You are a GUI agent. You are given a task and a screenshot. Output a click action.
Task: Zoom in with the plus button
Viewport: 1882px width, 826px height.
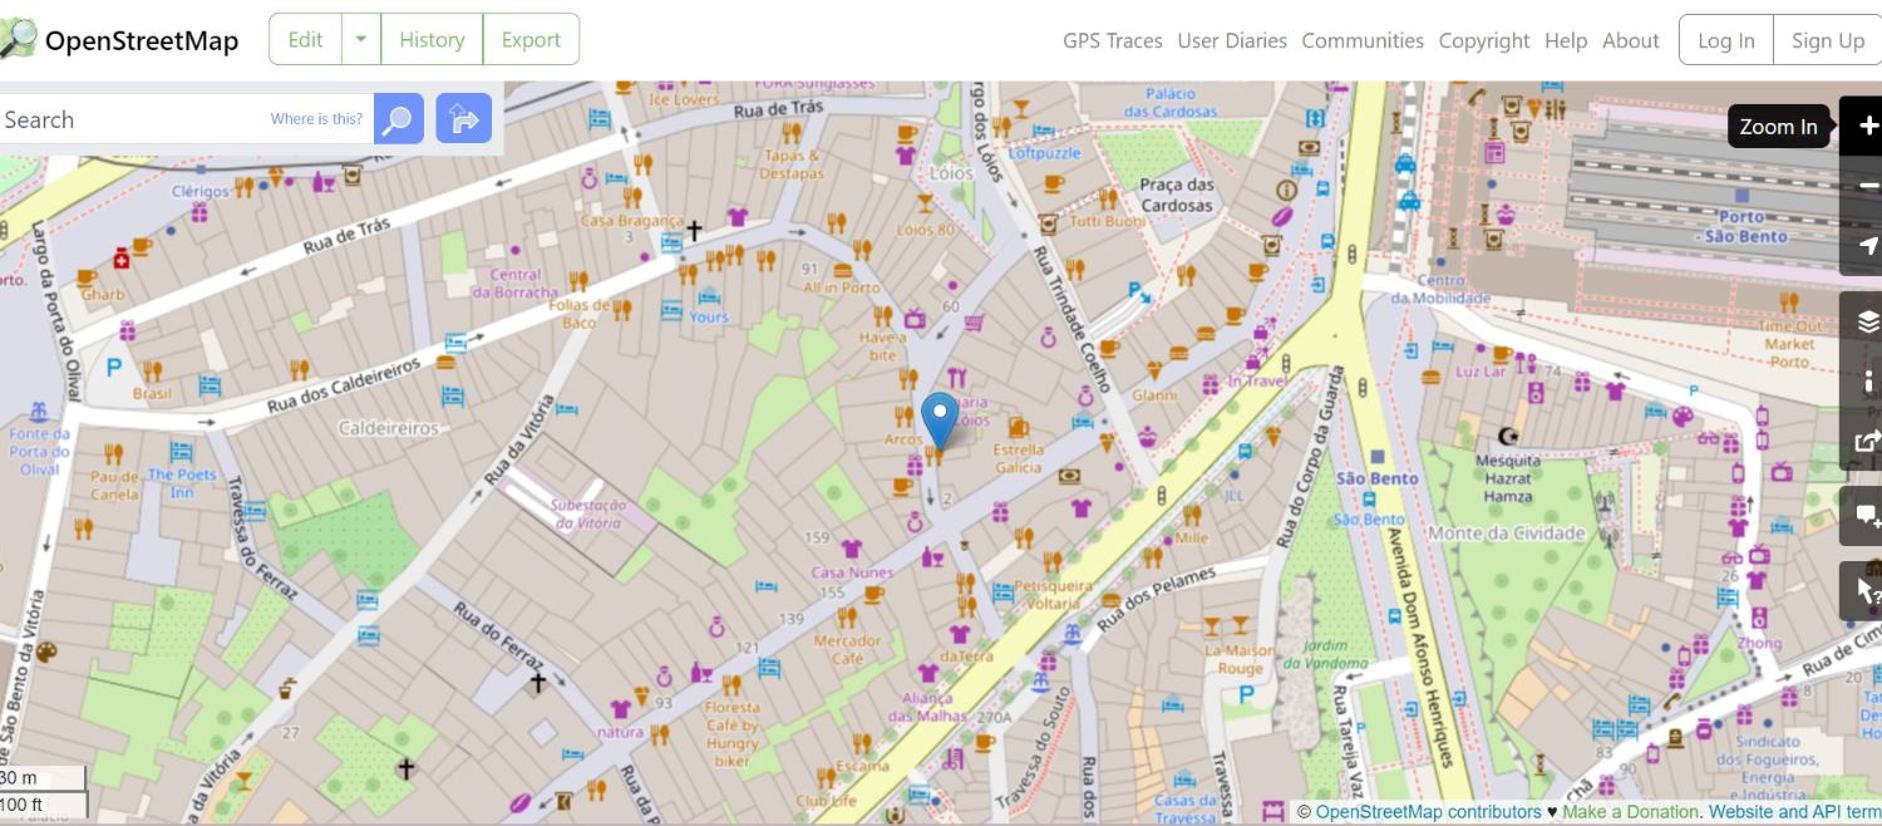[1866, 126]
